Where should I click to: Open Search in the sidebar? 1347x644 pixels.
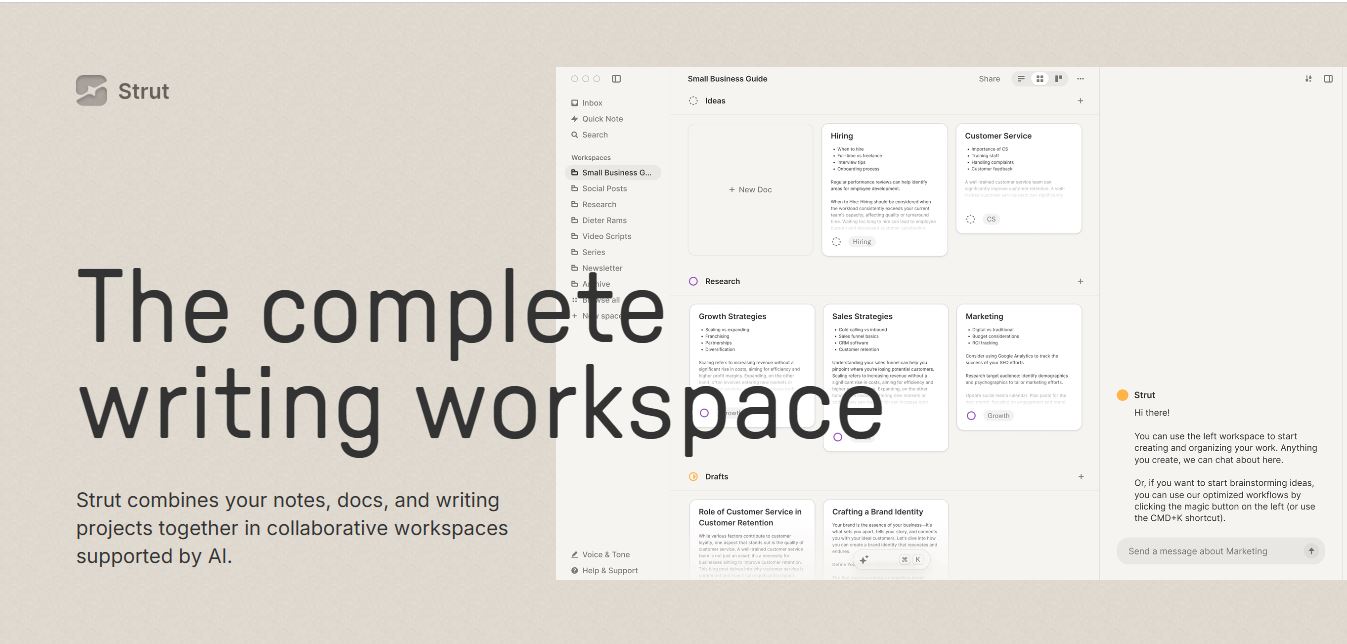[x=594, y=135]
